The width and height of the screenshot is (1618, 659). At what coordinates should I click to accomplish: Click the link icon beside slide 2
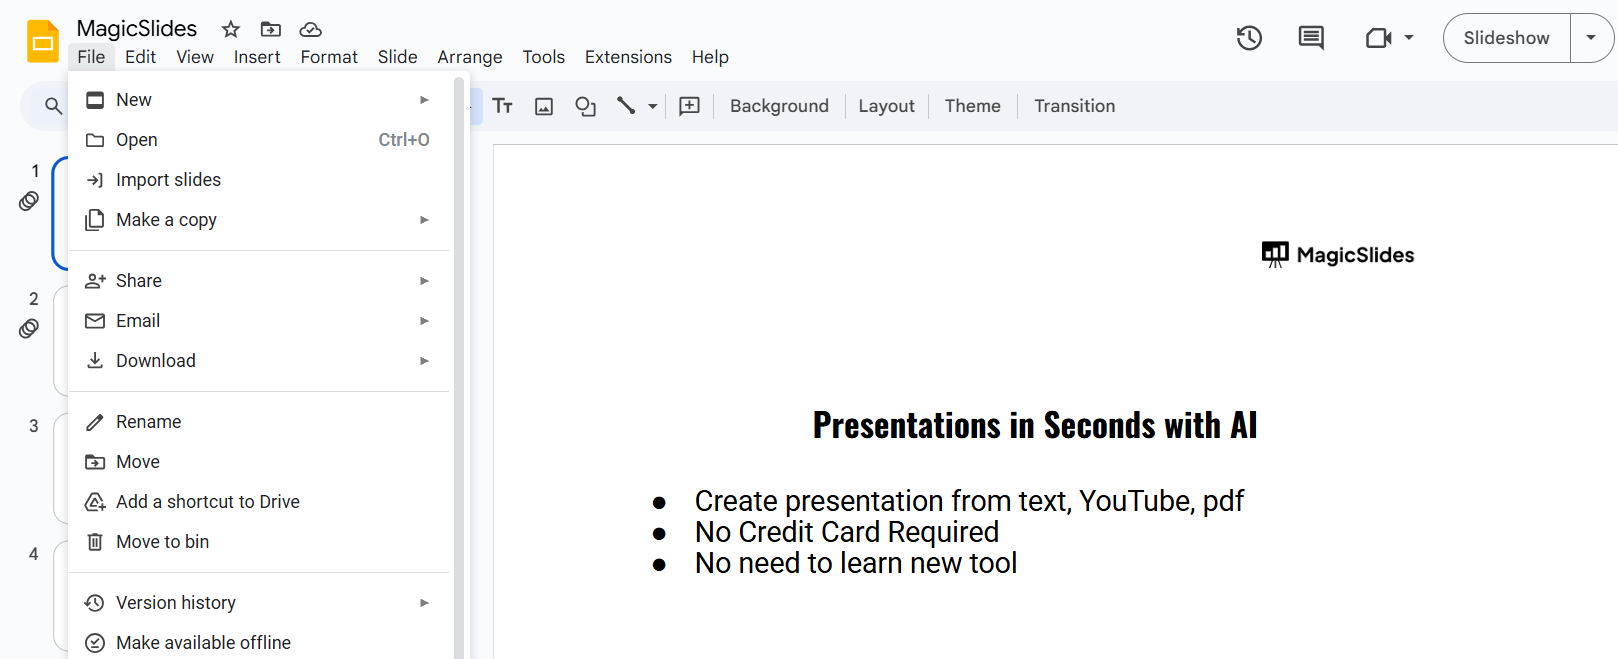pos(29,328)
